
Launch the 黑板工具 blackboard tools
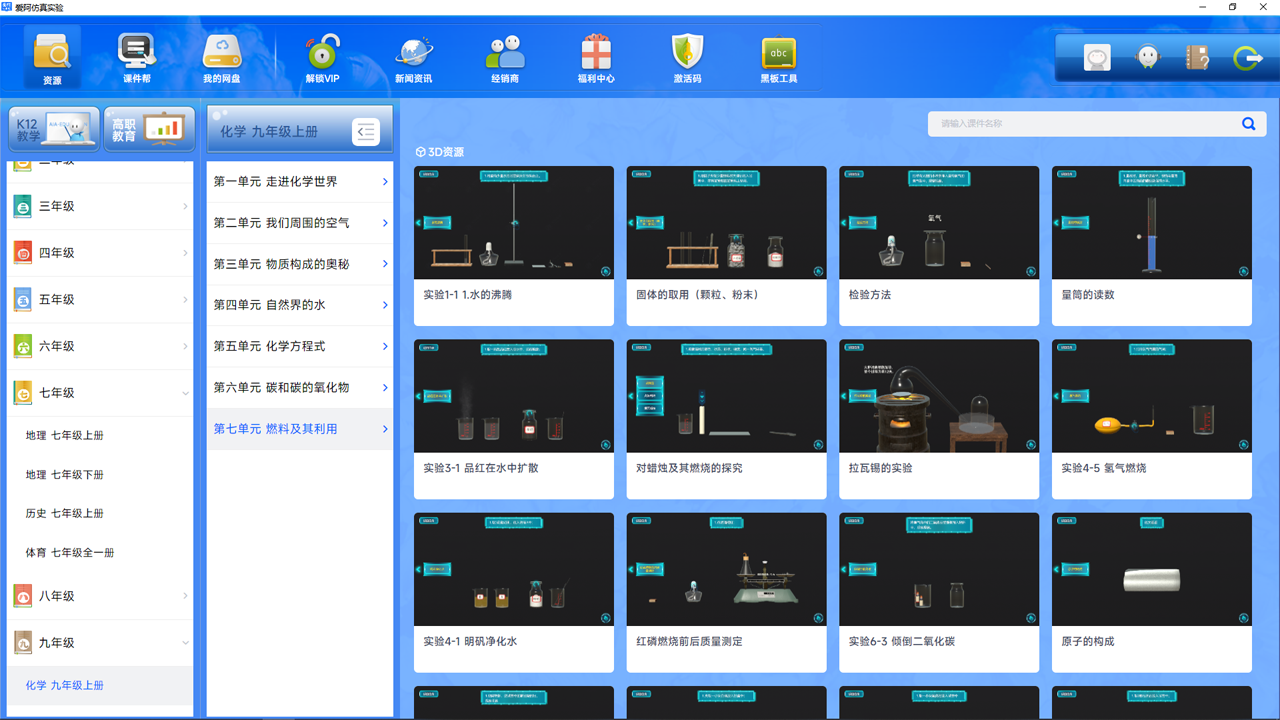[x=778, y=57]
